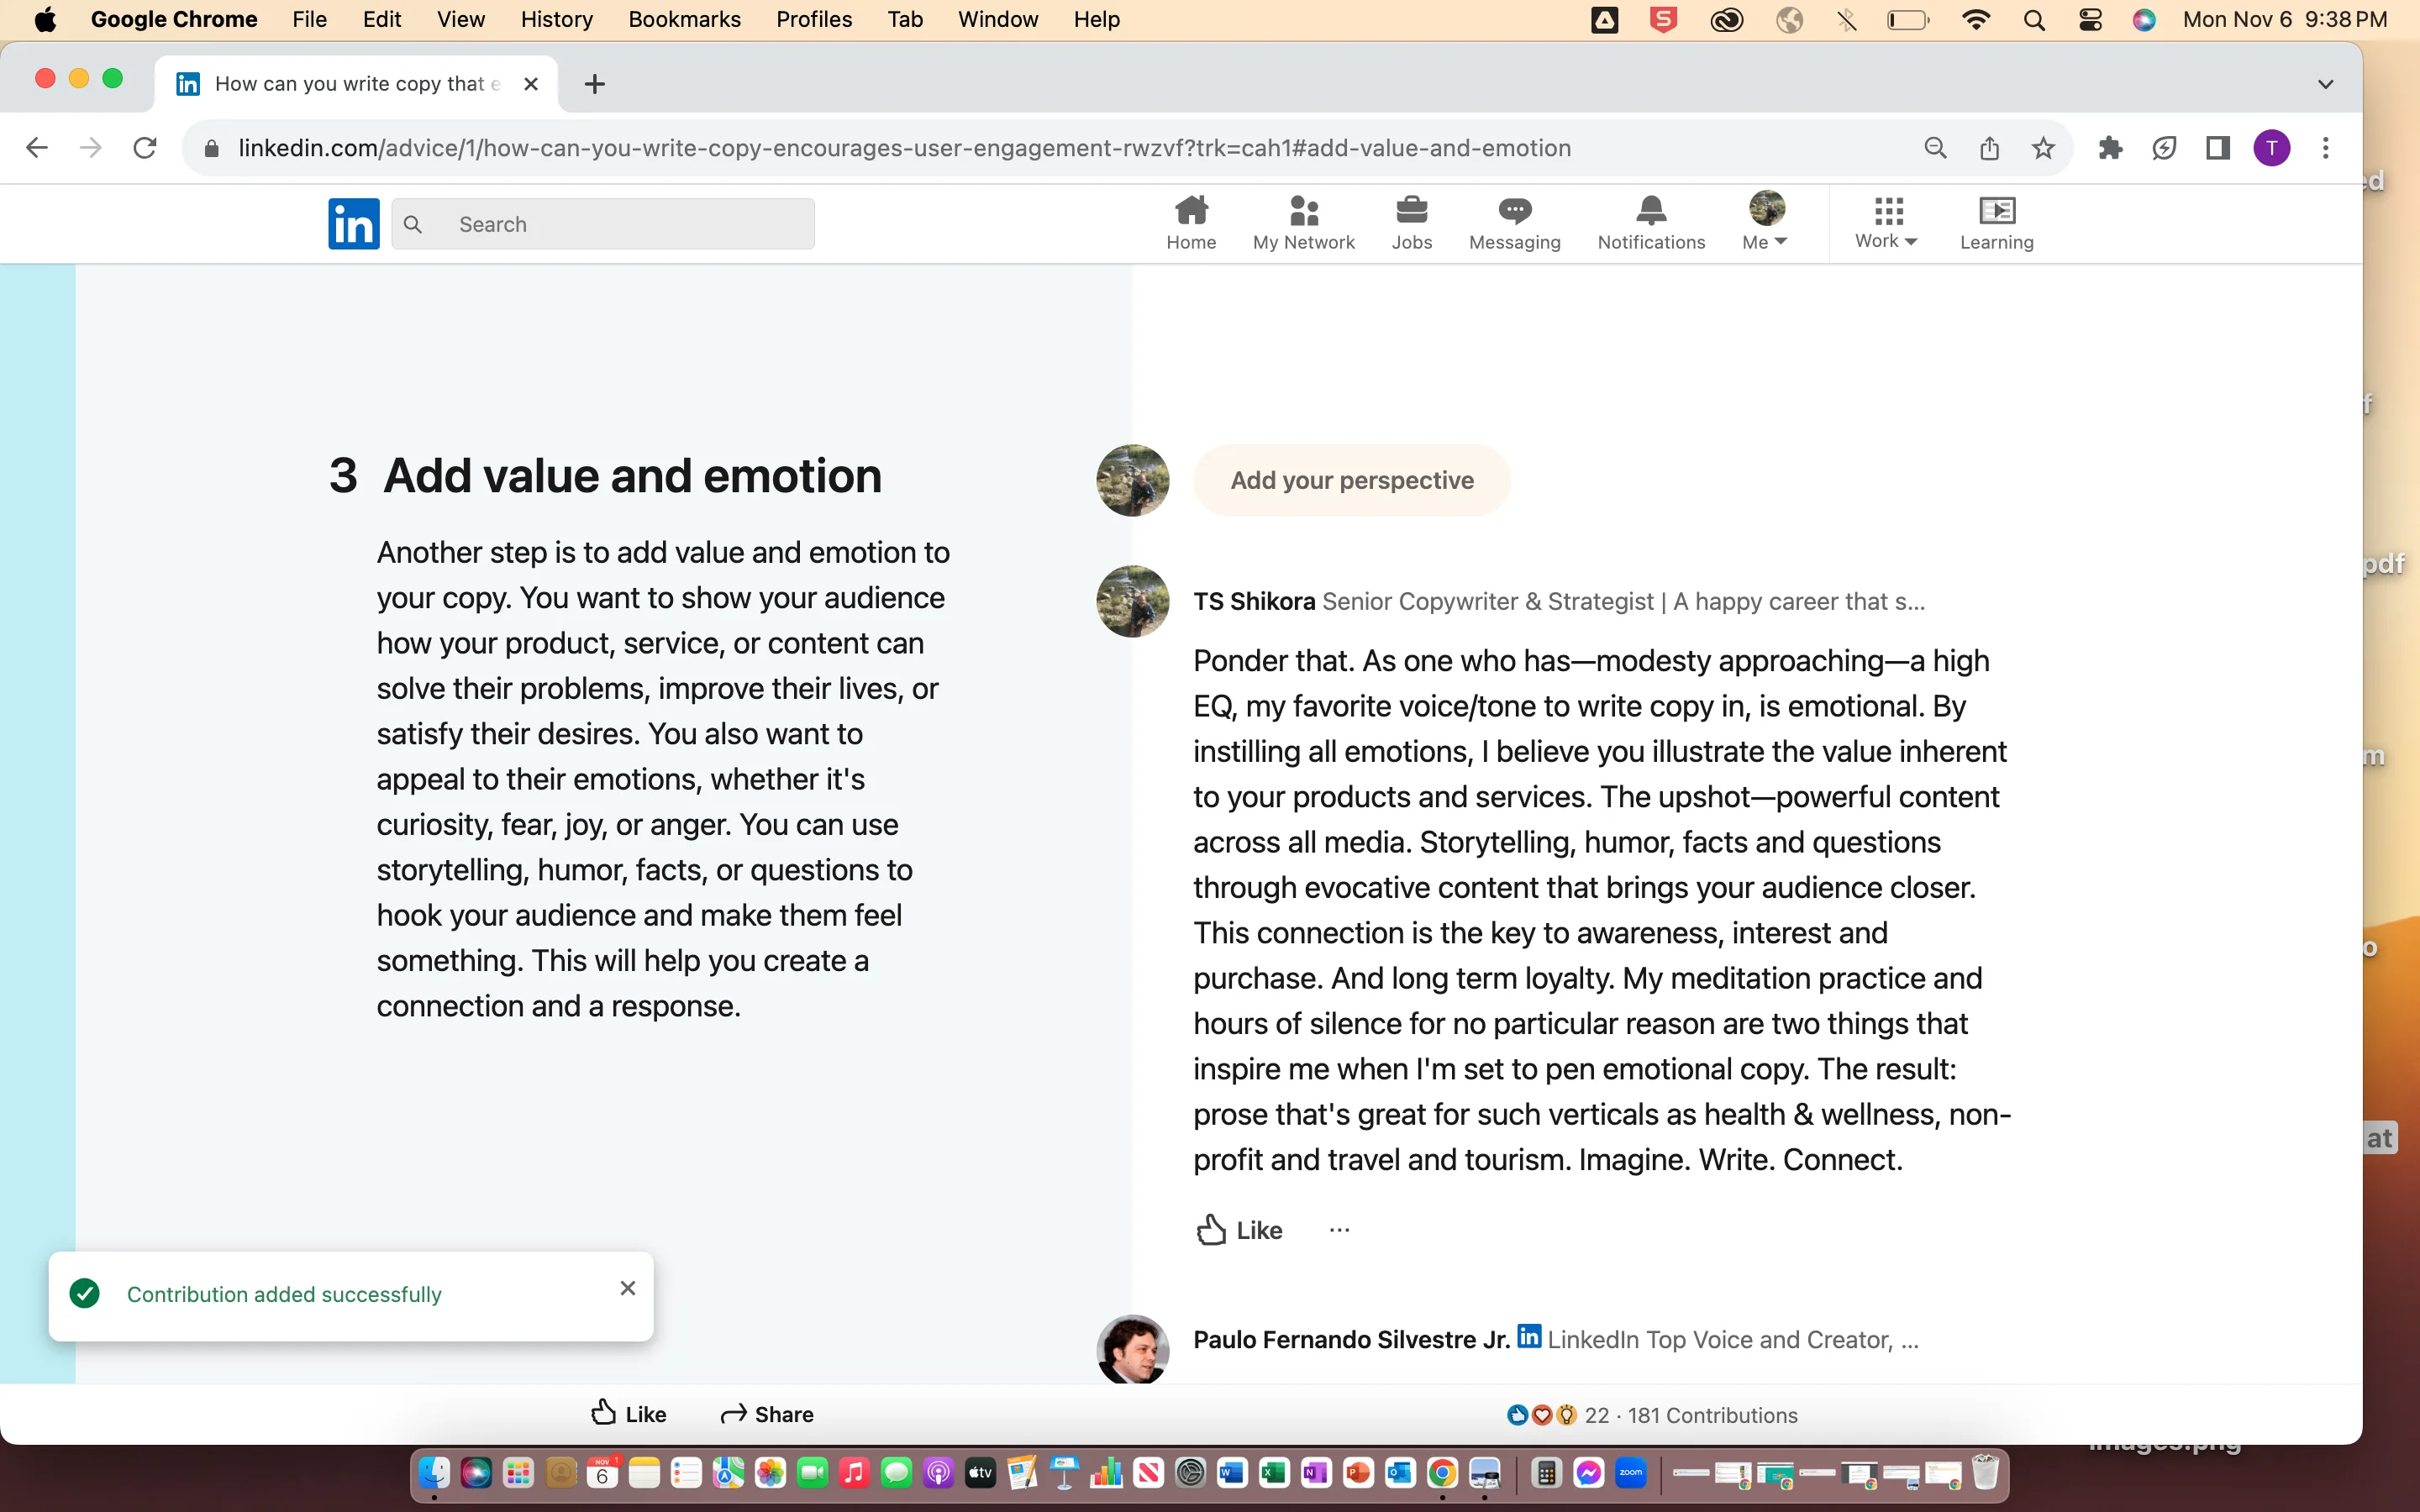Screen dimensions: 2420x1512
Task: Click the LinkedIn Search field
Action: 603,224
